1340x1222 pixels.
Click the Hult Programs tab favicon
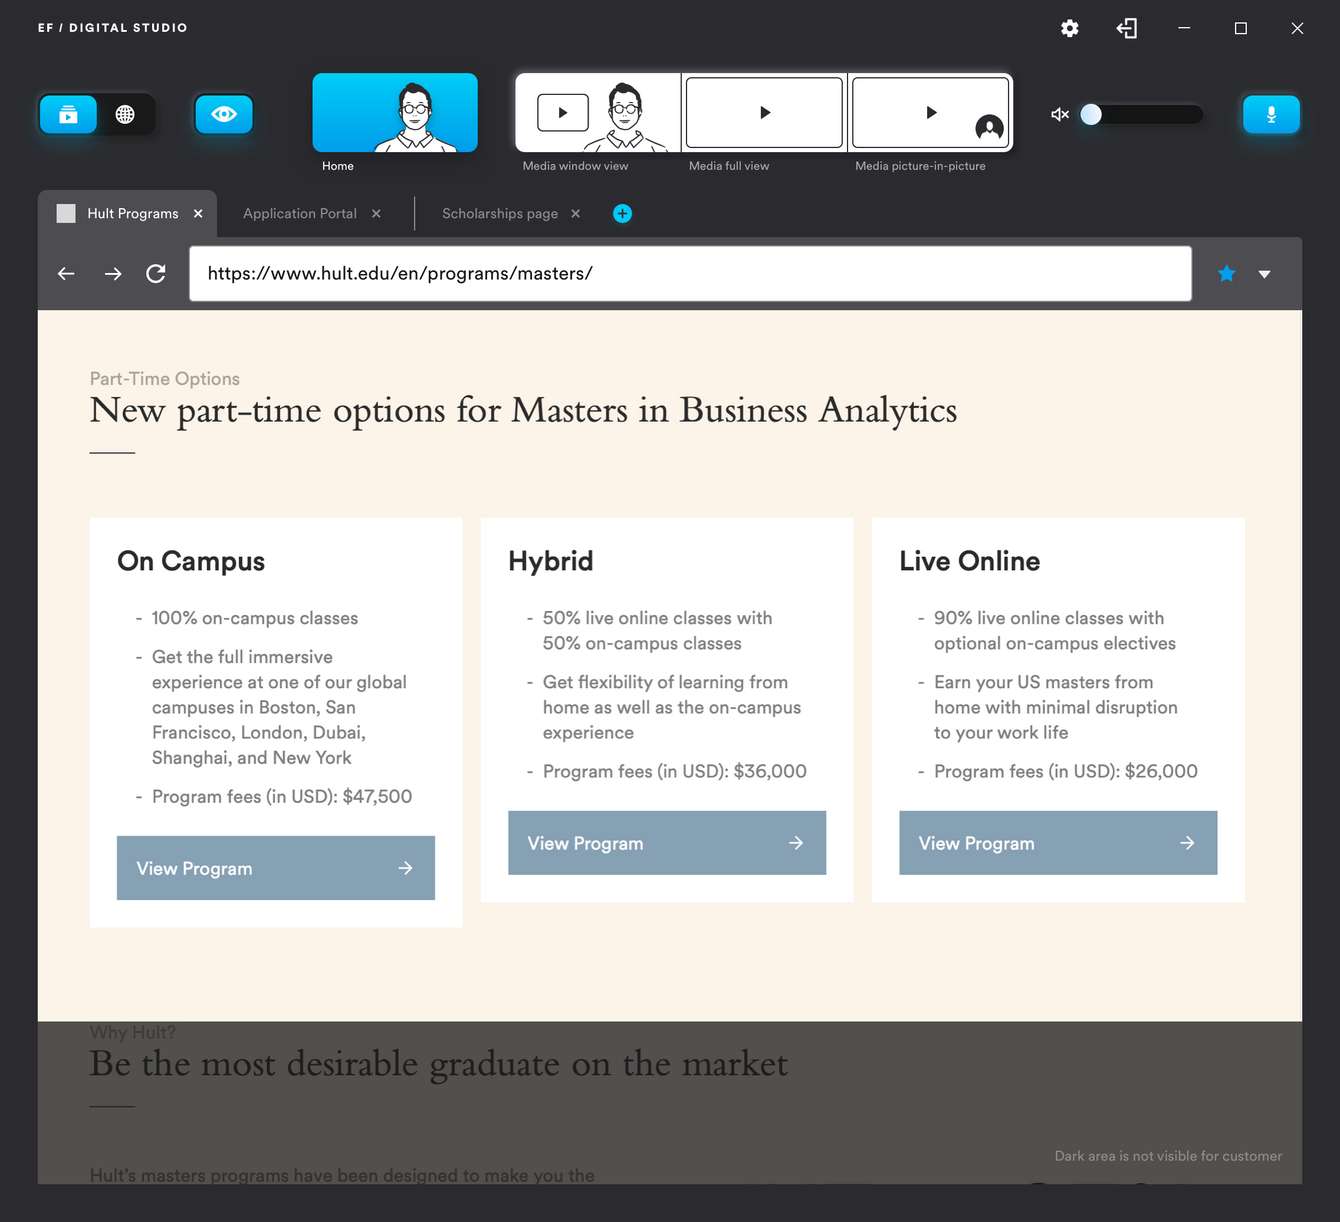point(66,213)
